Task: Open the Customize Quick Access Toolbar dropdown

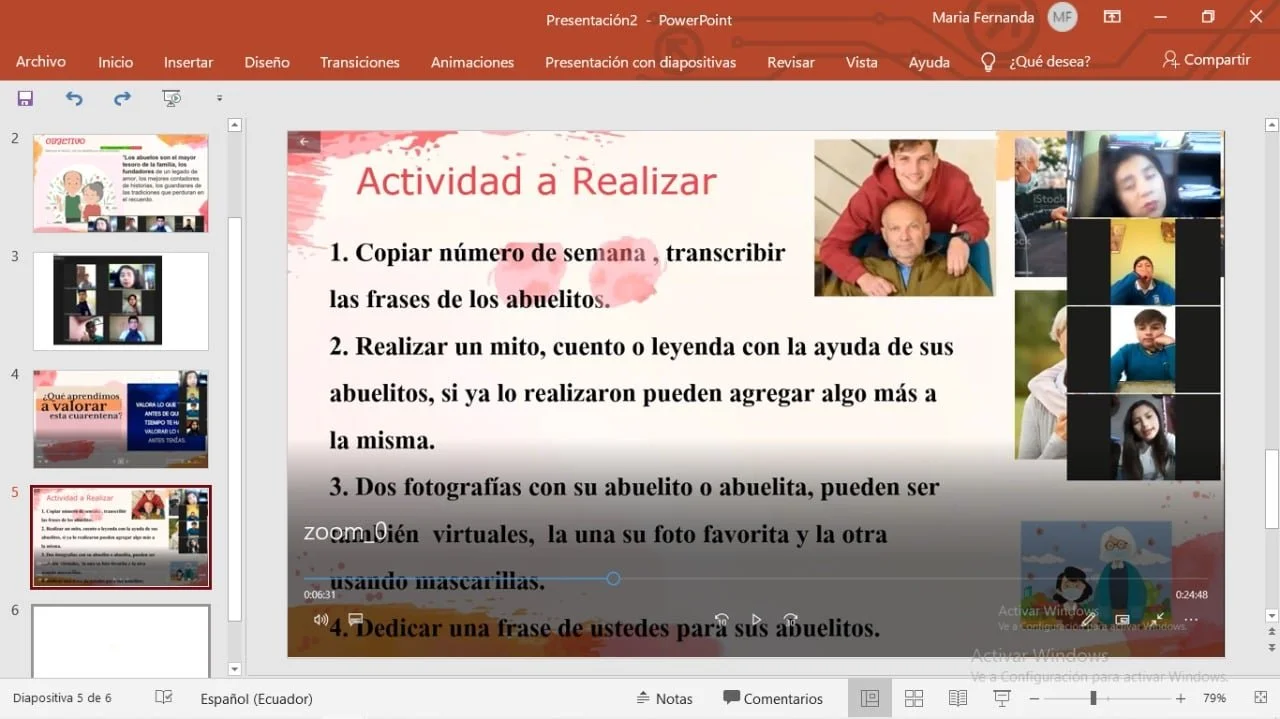Action: tap(219, 98)
